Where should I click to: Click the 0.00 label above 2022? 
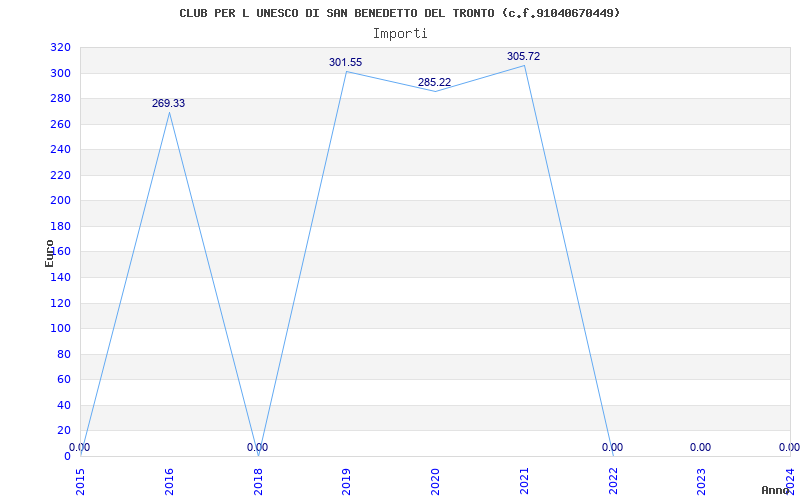[612, 447]
